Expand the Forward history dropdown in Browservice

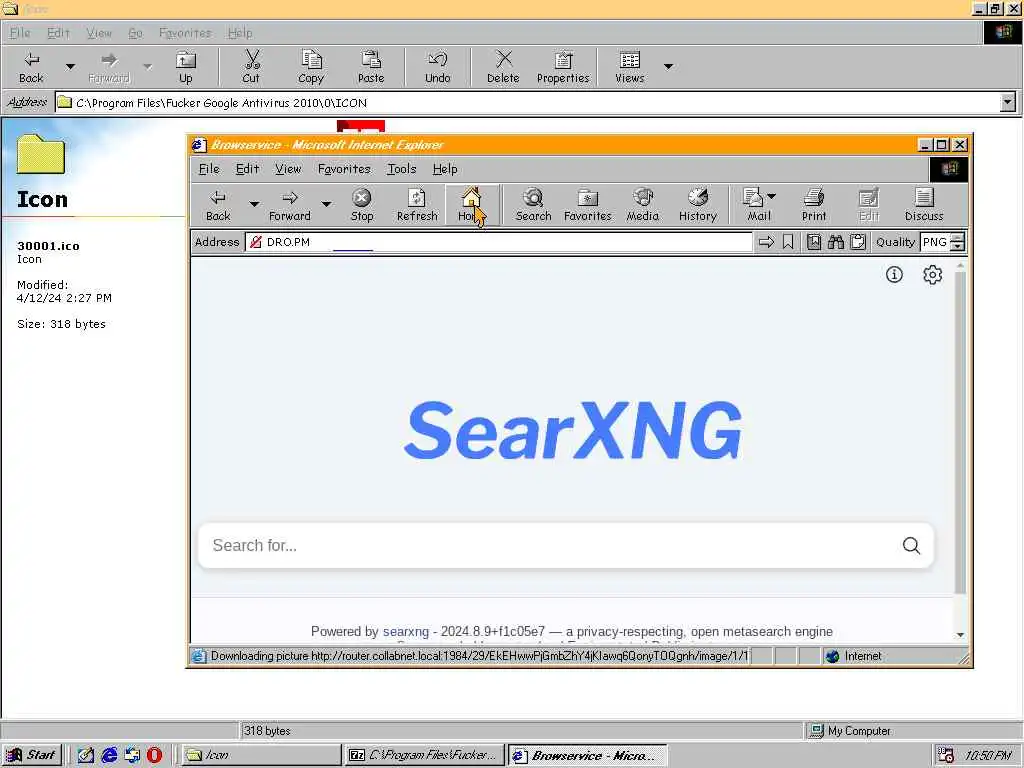coord(326,204)
